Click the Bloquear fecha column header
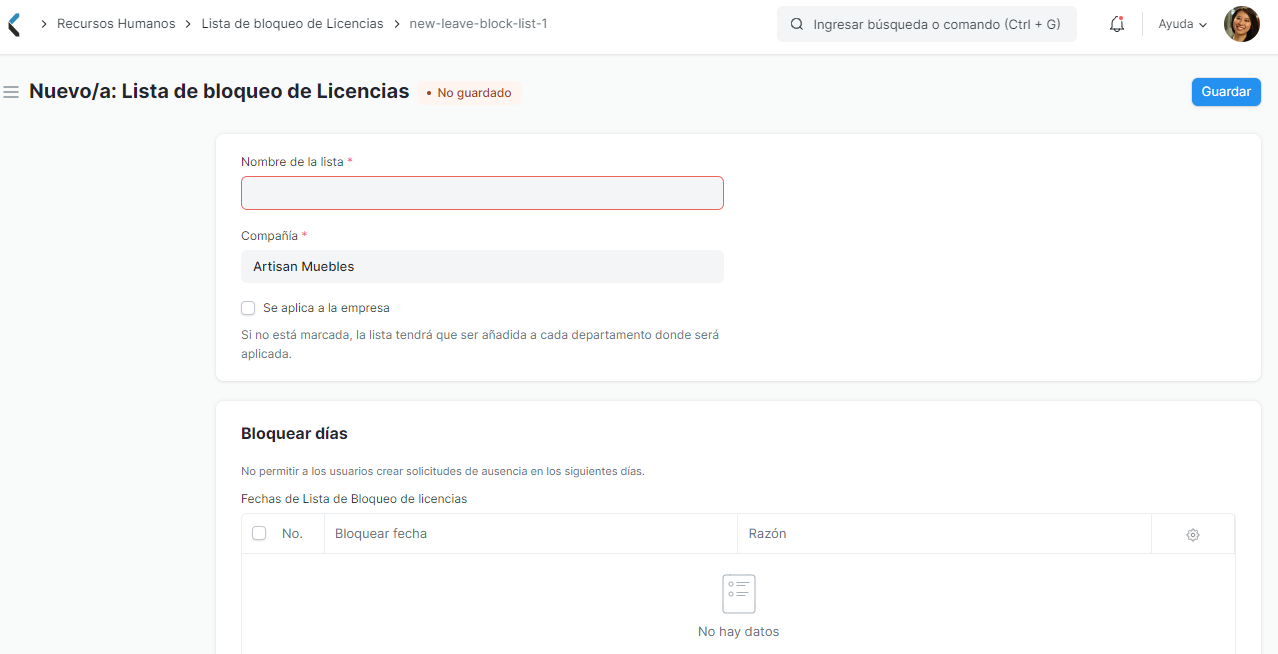The image size is (1278, 654). pos(381,533)
